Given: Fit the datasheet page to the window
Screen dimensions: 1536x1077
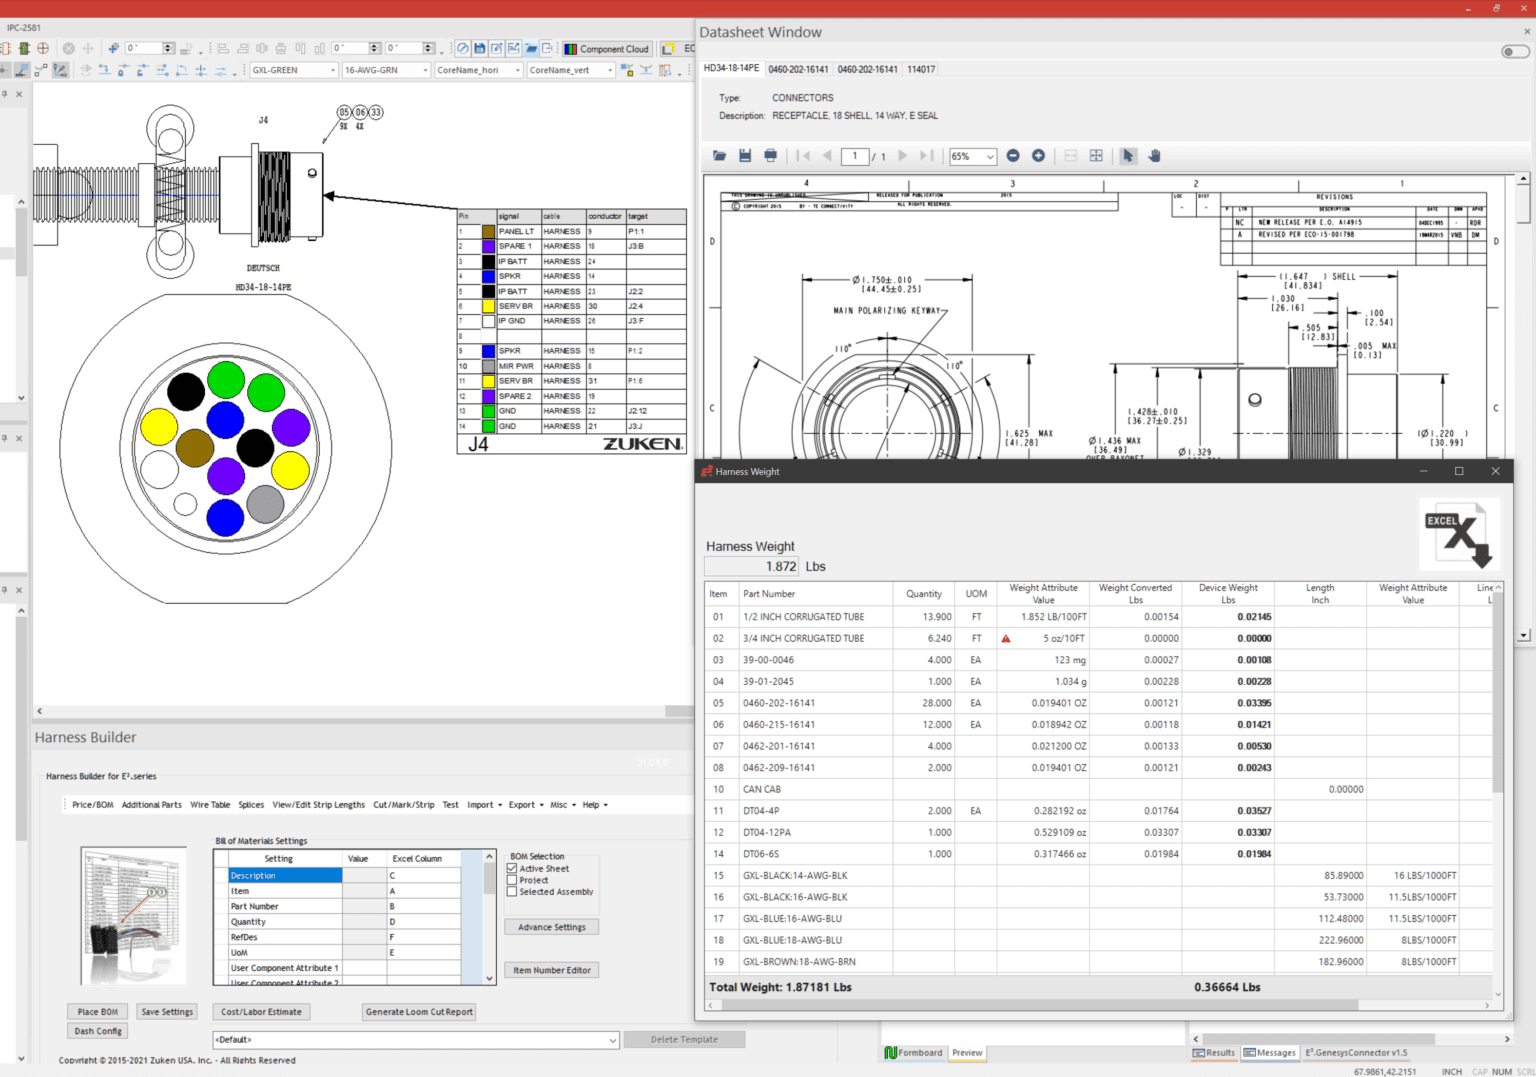Looking at the screenshot, I should tap(1095, 155).
